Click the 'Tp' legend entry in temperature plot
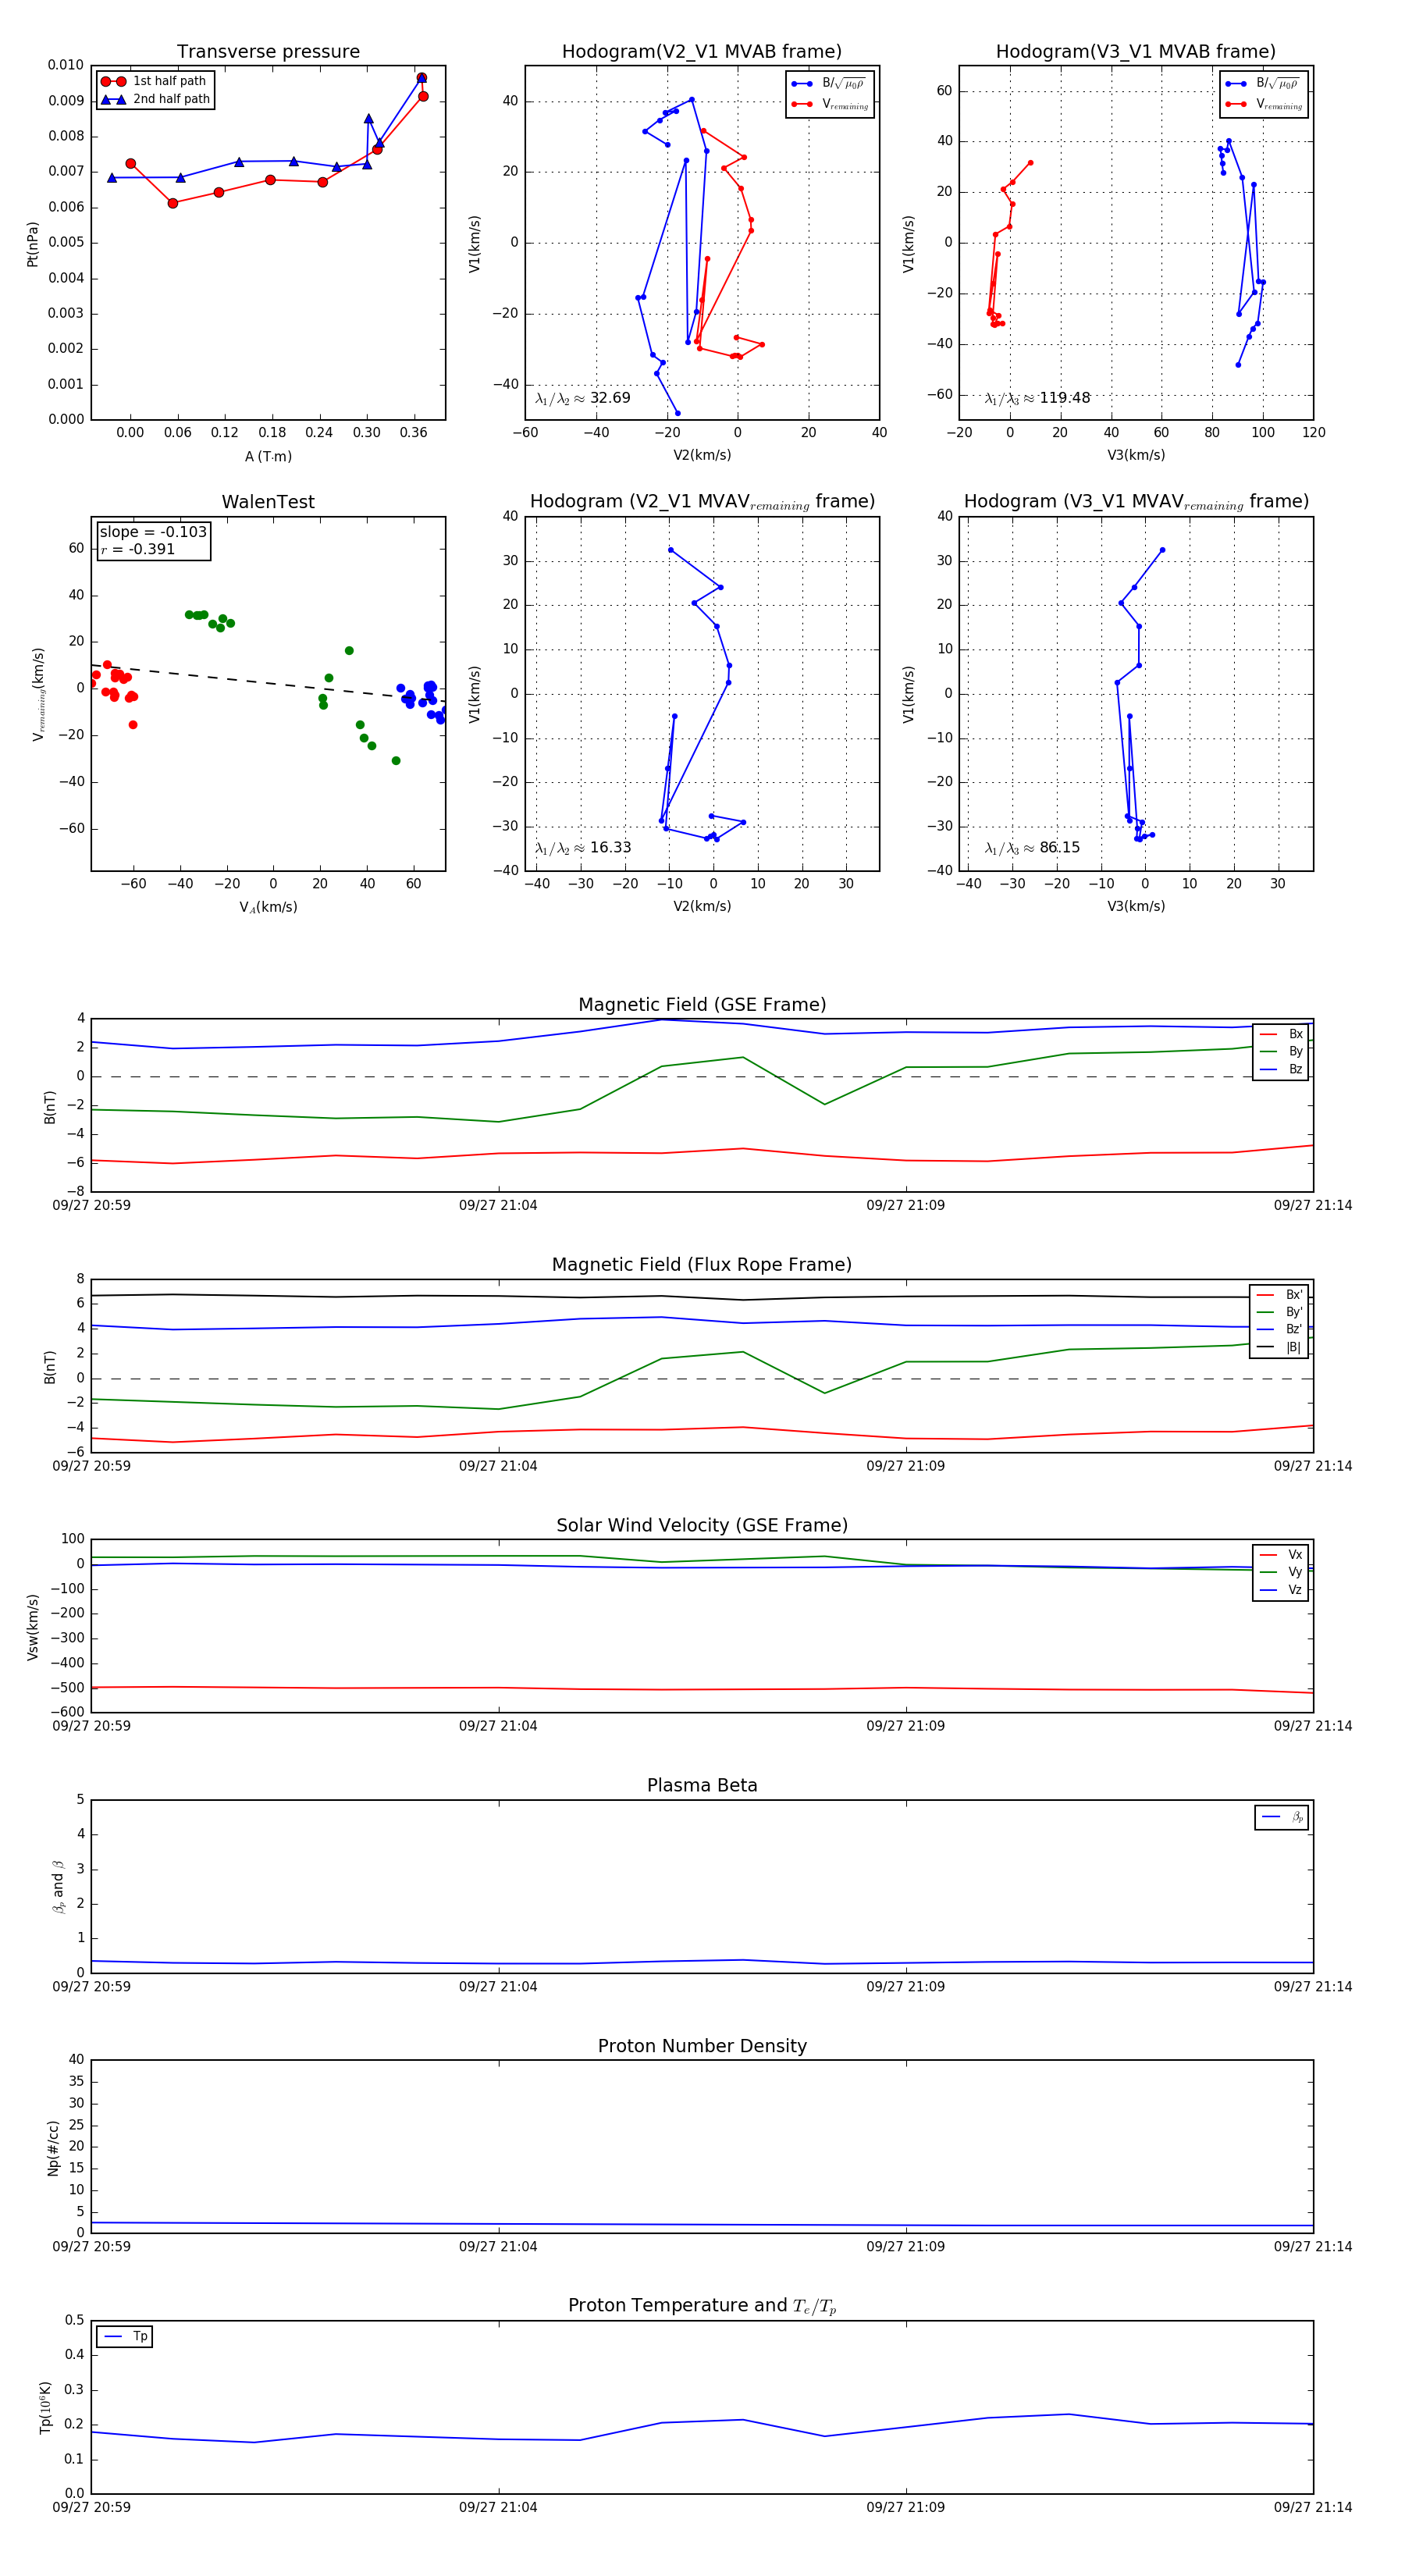 click(126, 2337)
